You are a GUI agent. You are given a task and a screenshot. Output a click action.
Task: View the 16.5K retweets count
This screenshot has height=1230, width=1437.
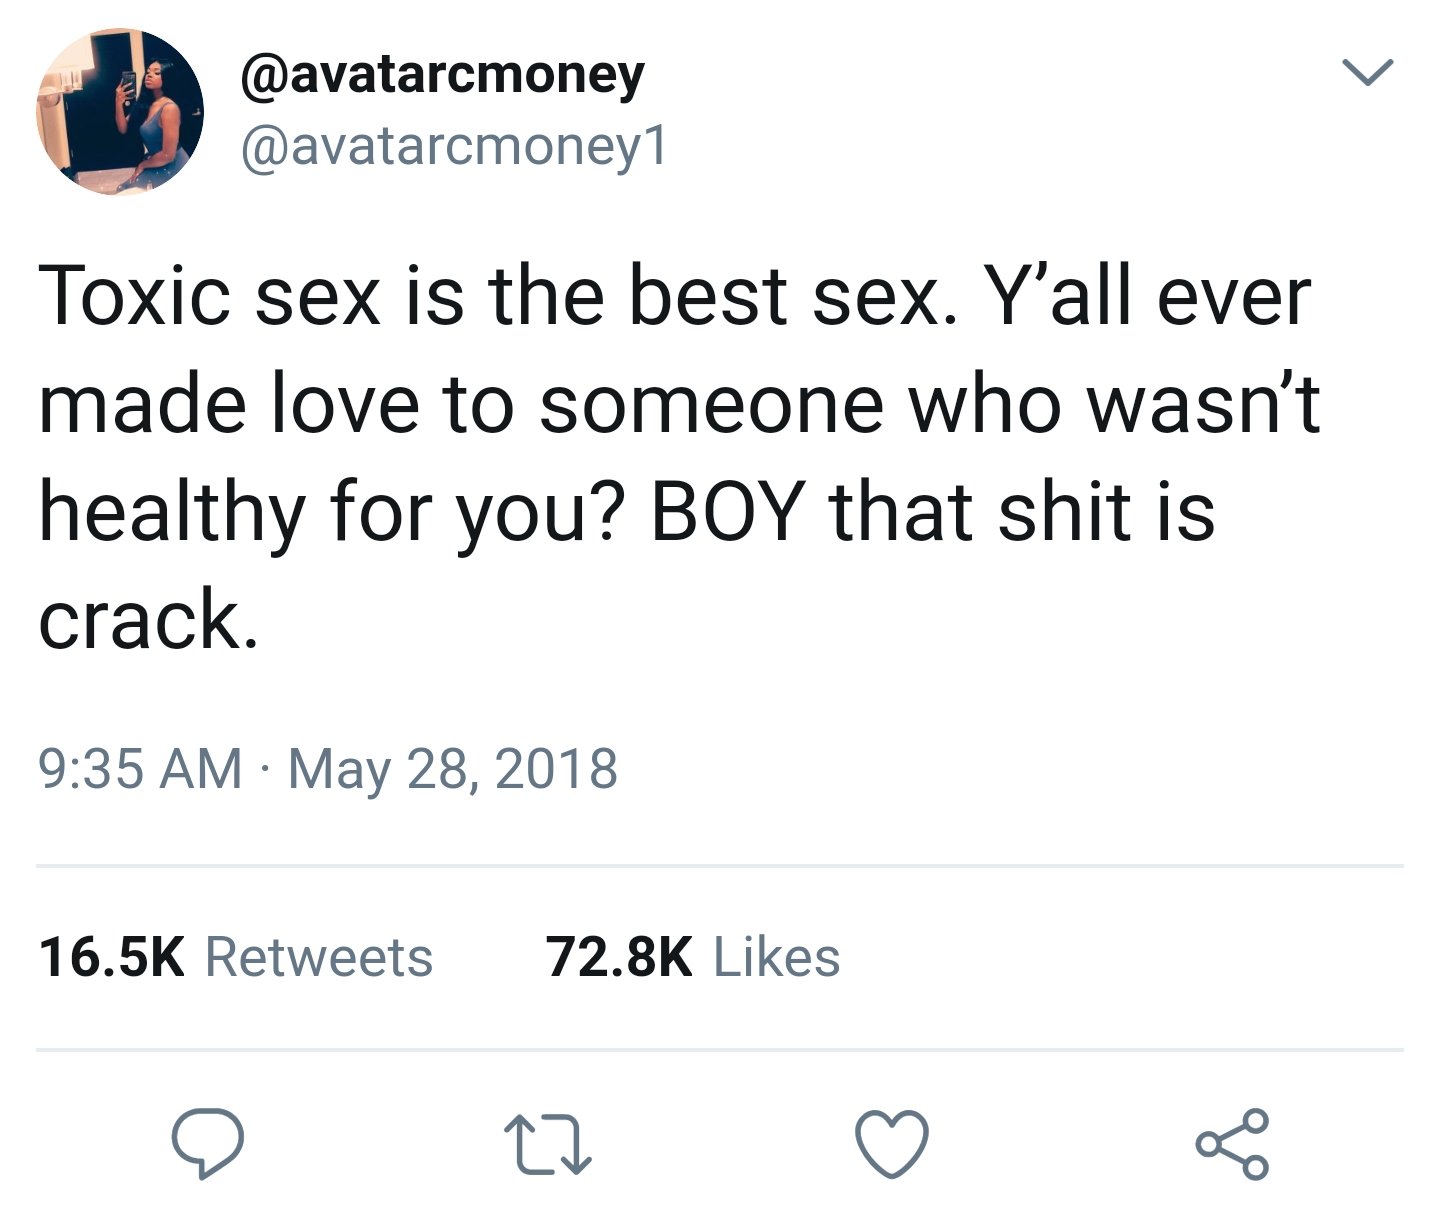tap(112, 957)
